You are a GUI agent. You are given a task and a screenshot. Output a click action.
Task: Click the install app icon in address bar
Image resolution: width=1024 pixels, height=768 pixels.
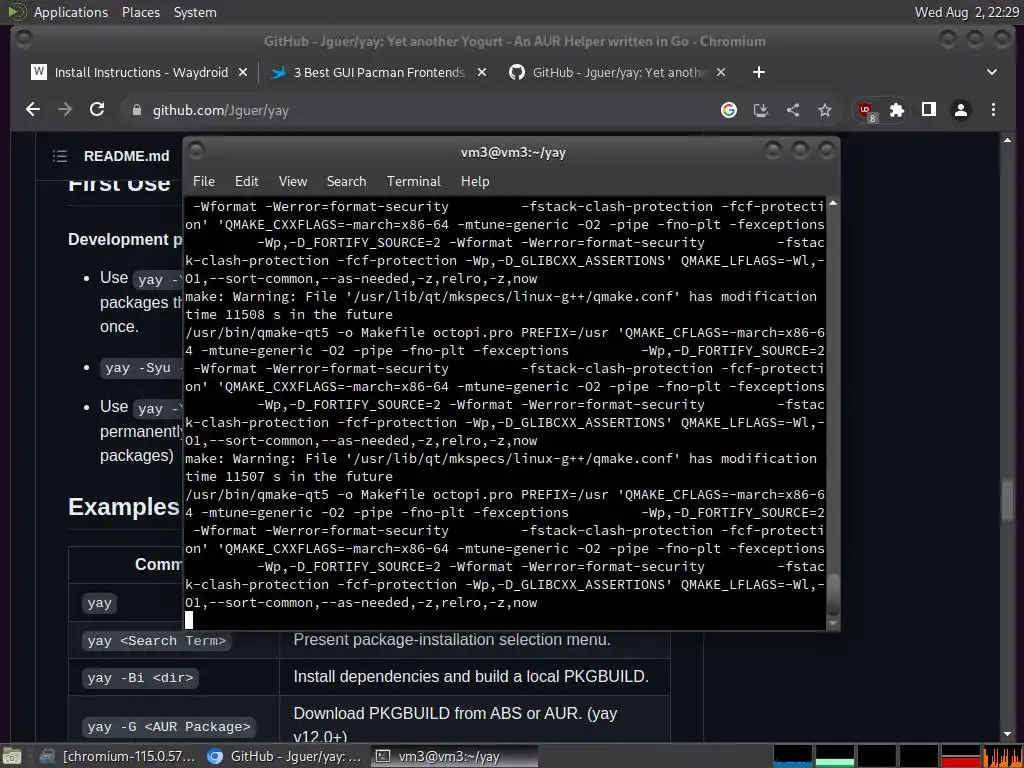pyautogui.click(x=761, y=110)
